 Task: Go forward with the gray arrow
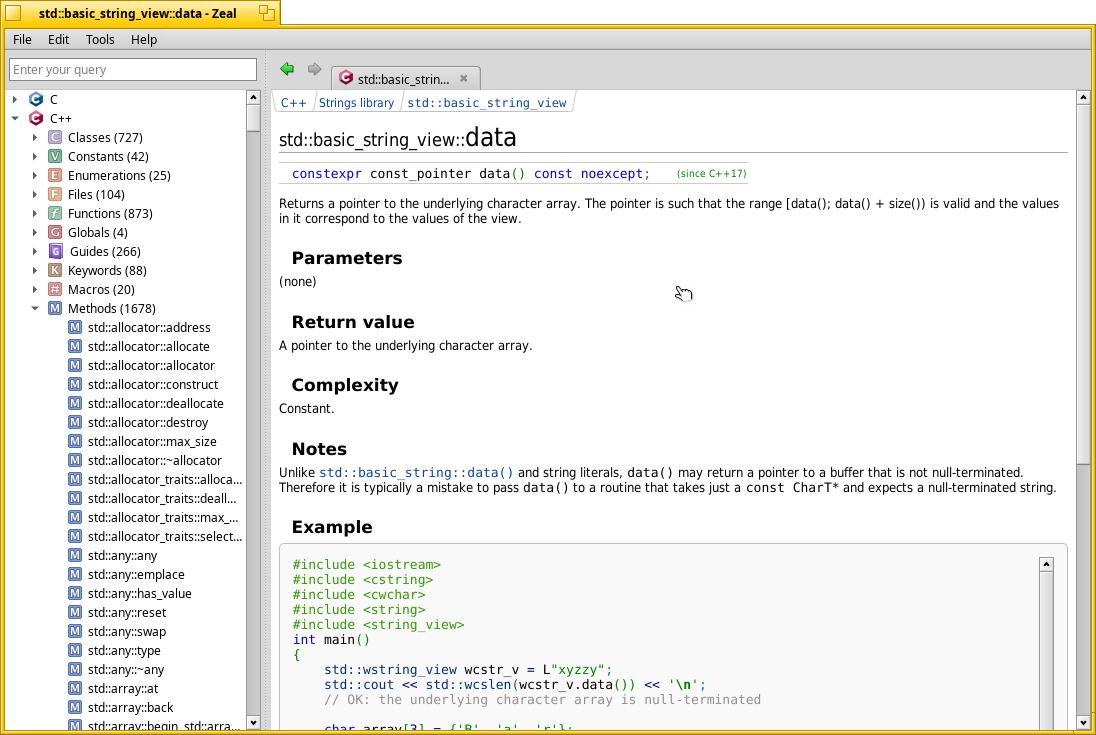pyautogui.click(x=314, y=68)
